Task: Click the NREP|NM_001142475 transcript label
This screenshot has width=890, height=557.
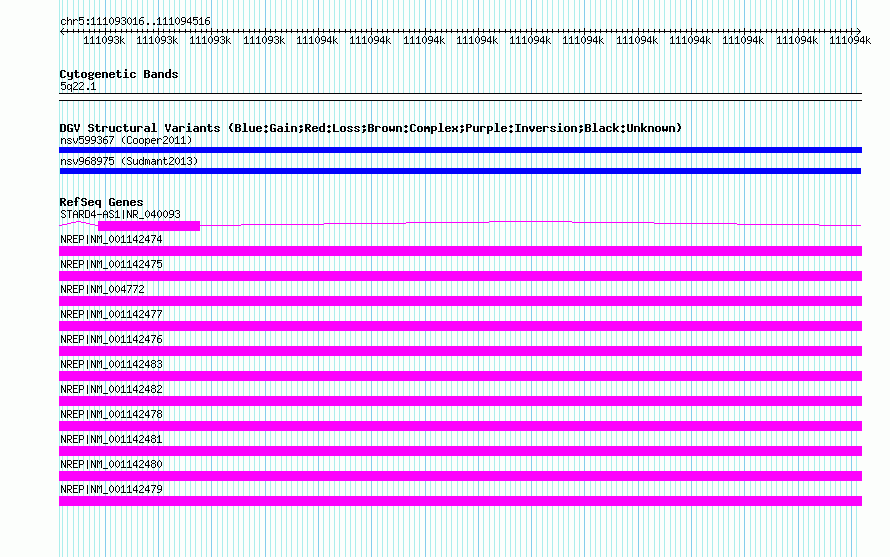Action: coord(111,264)
